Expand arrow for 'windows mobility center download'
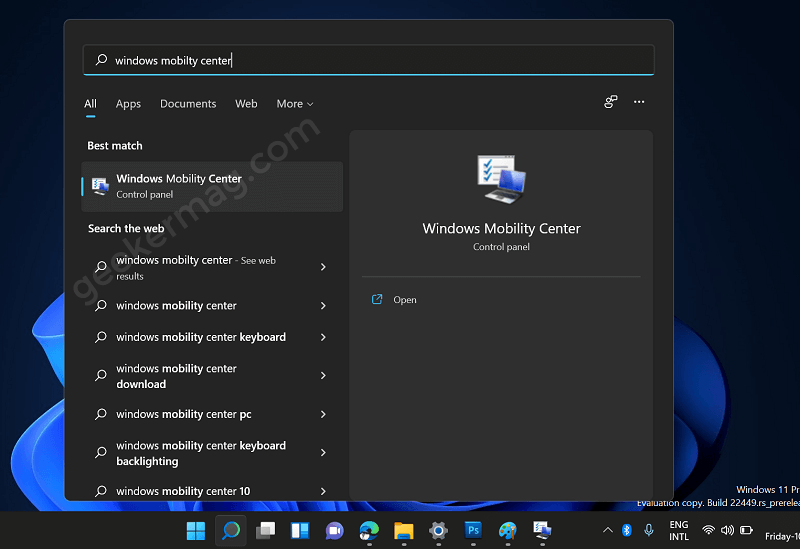Image resolution: width=800 pixels, height=549 pixels. [x=323, y=376]
